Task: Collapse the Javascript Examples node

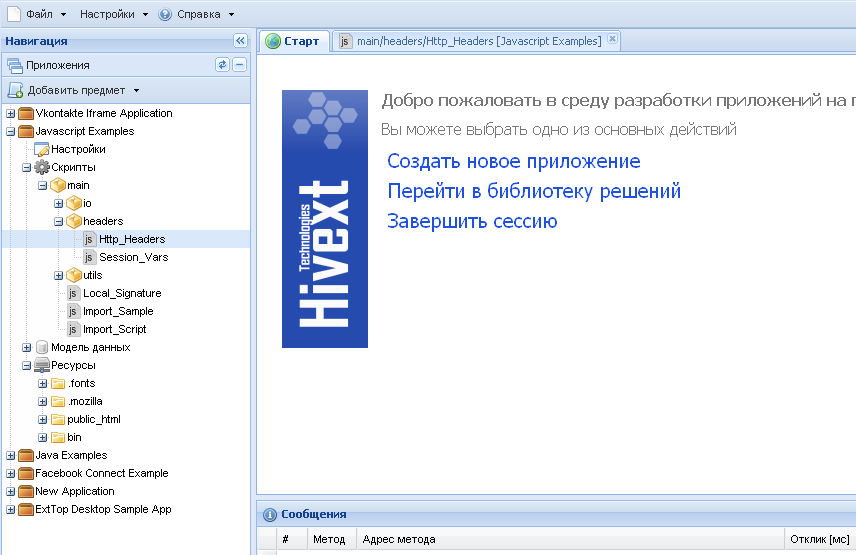Action: pyautogui.click(x=10, y=132)
